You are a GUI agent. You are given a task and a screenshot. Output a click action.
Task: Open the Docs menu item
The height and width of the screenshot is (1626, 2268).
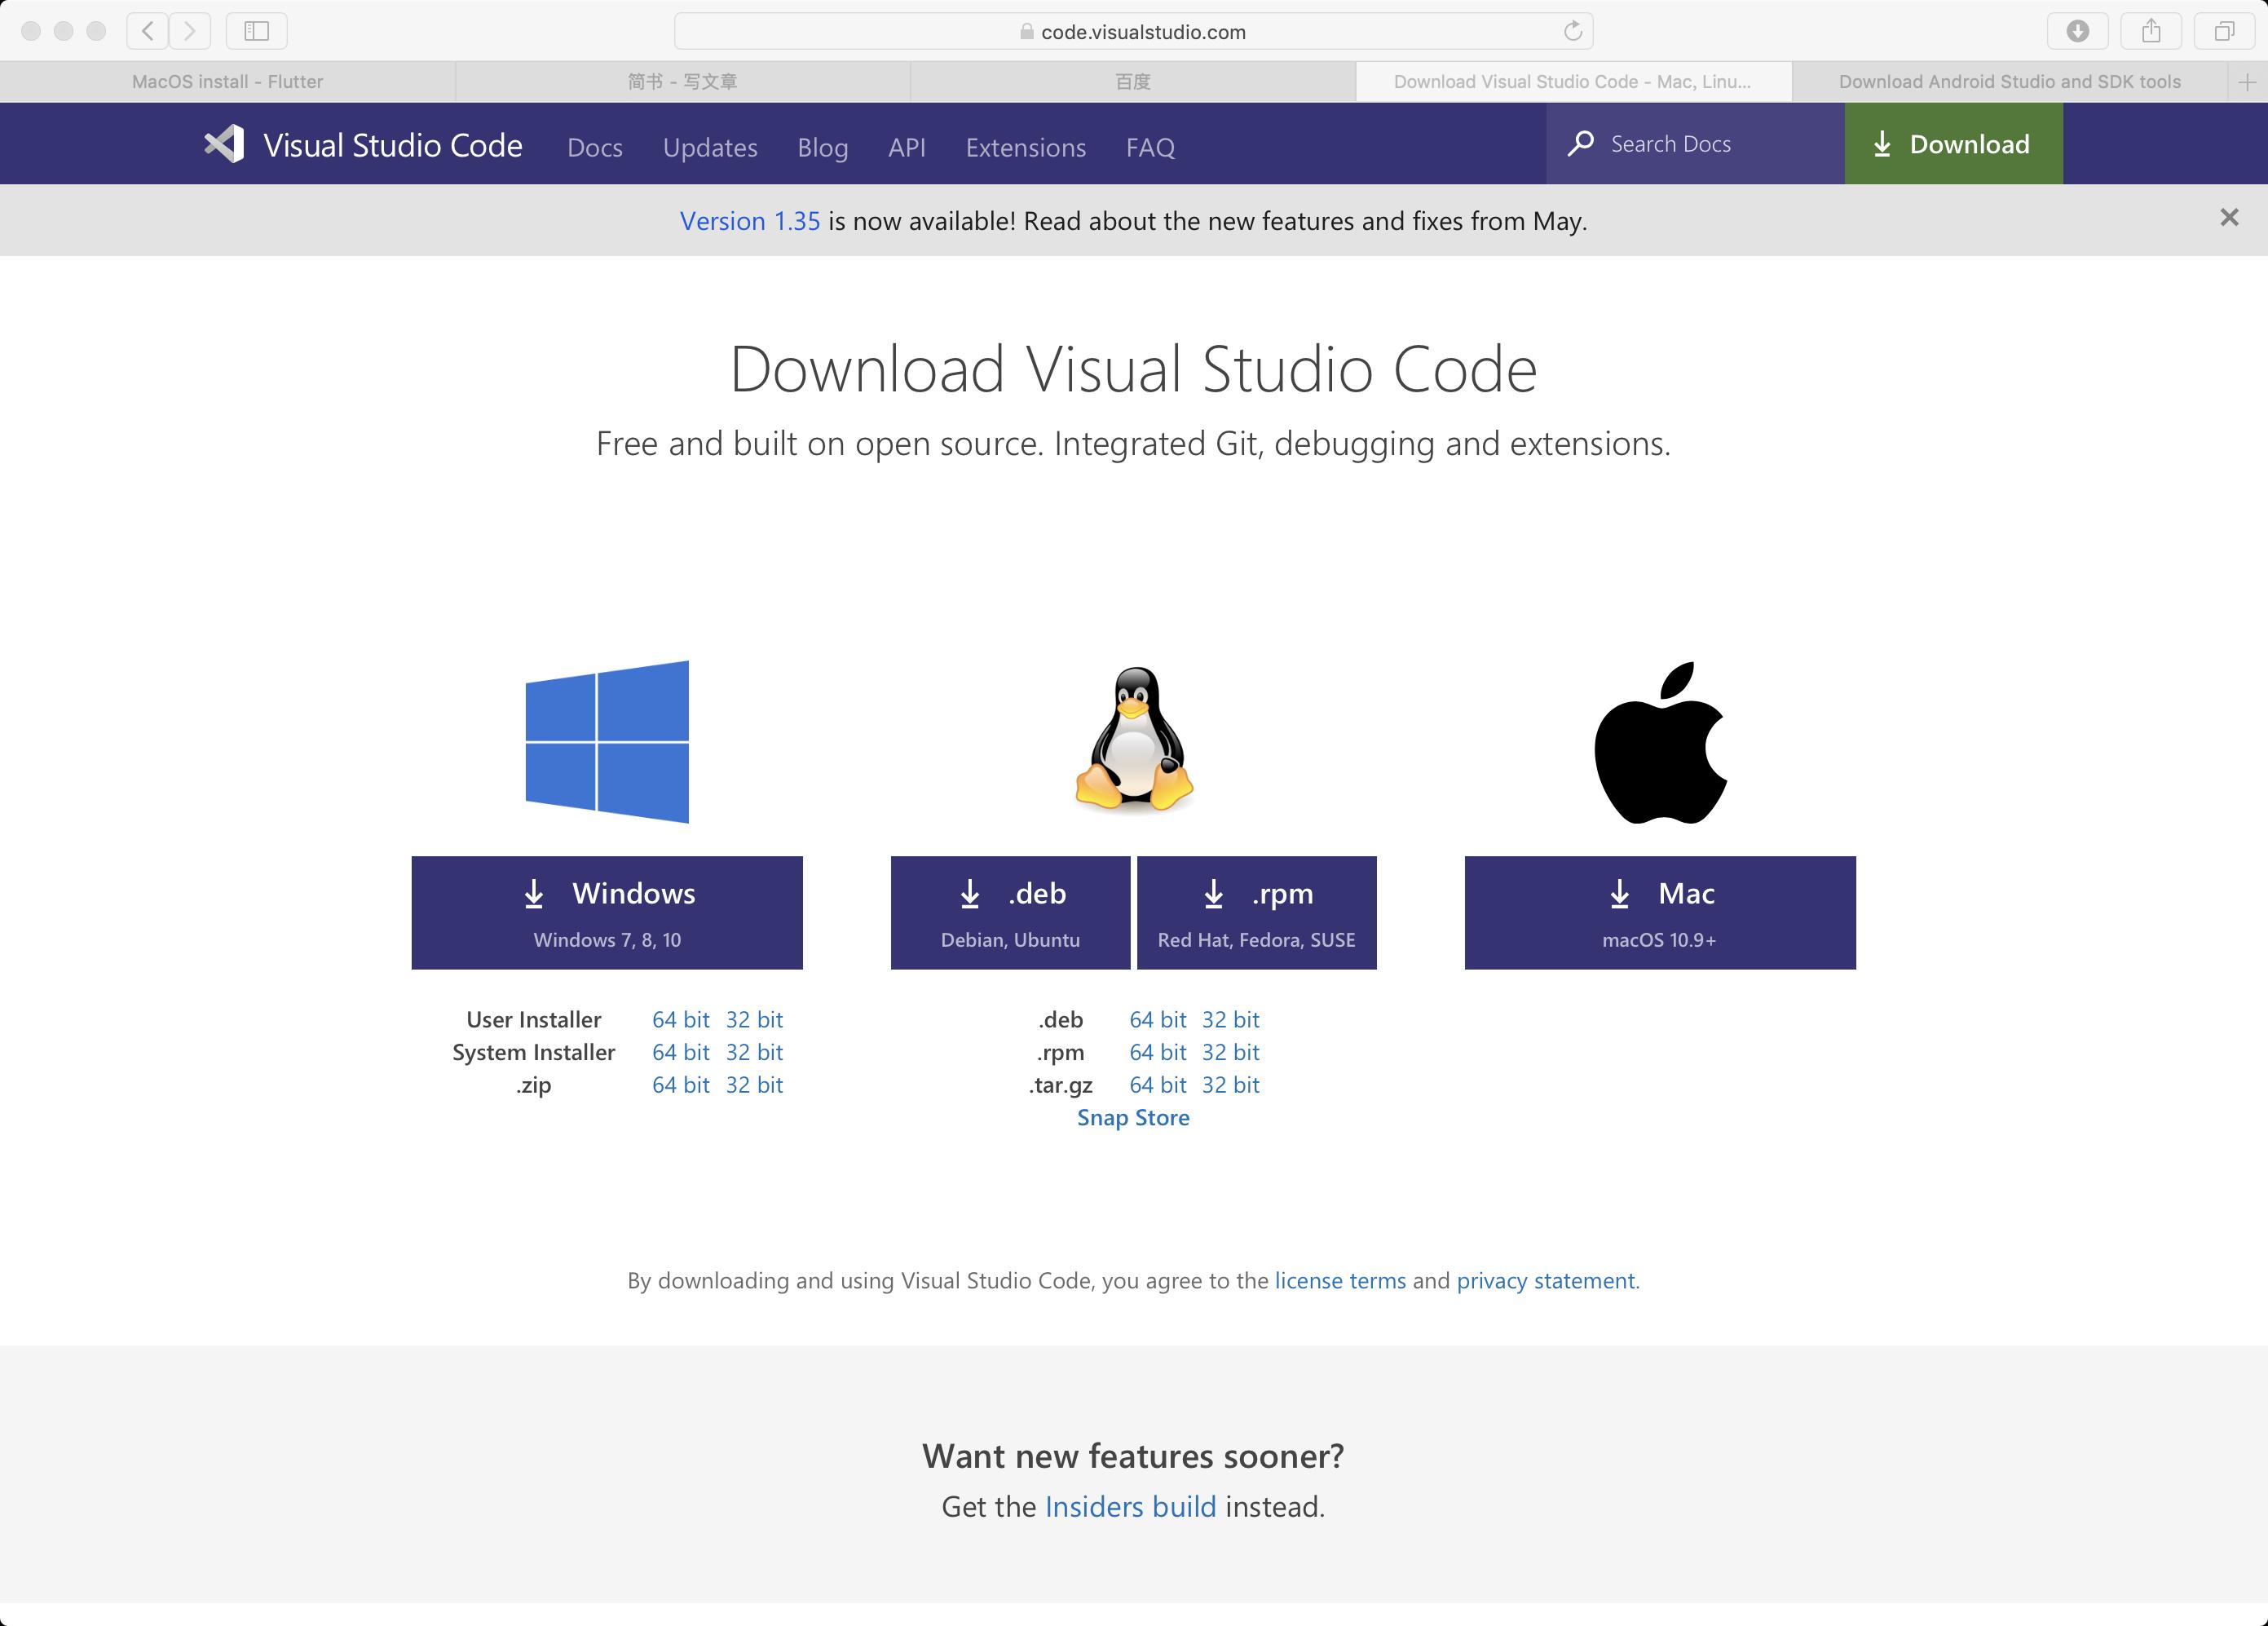pyautogui.click(x=593, y=144)
